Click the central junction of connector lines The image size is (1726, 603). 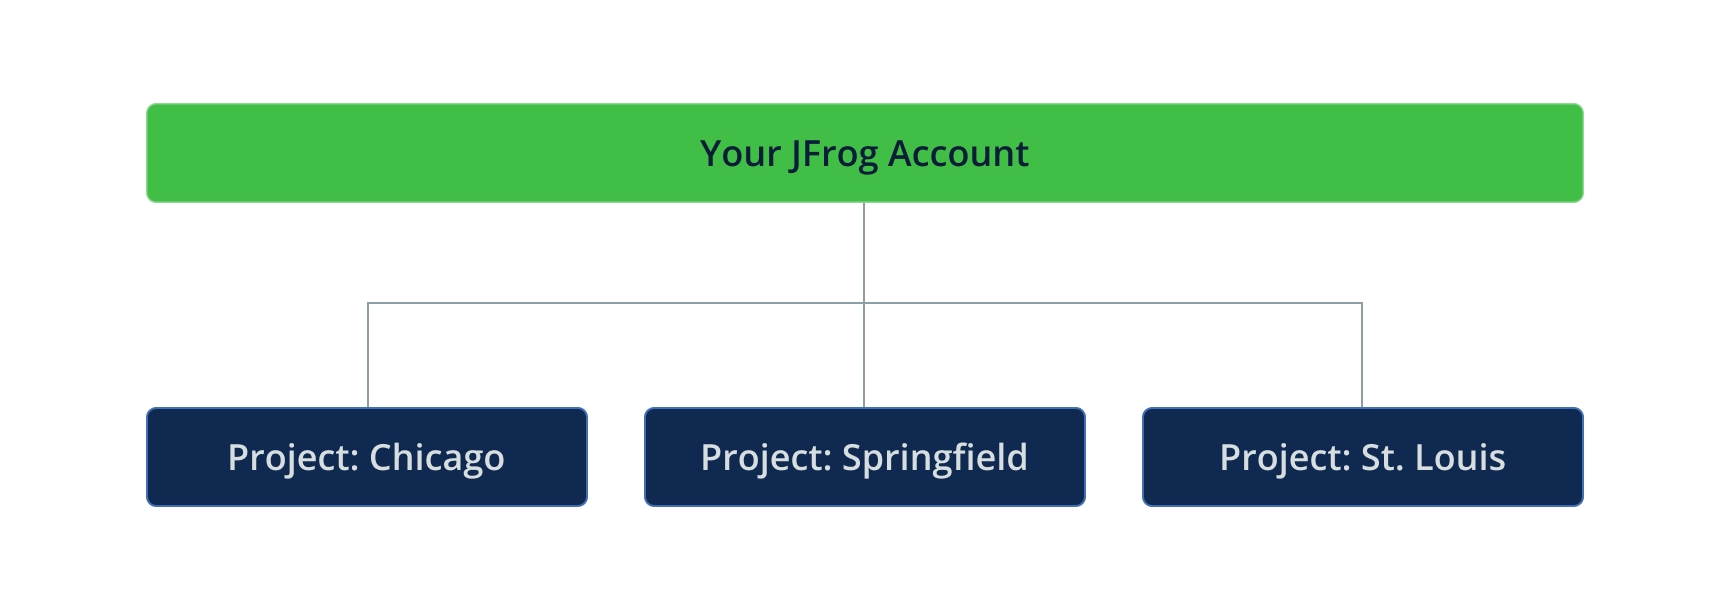pos(864,303)
